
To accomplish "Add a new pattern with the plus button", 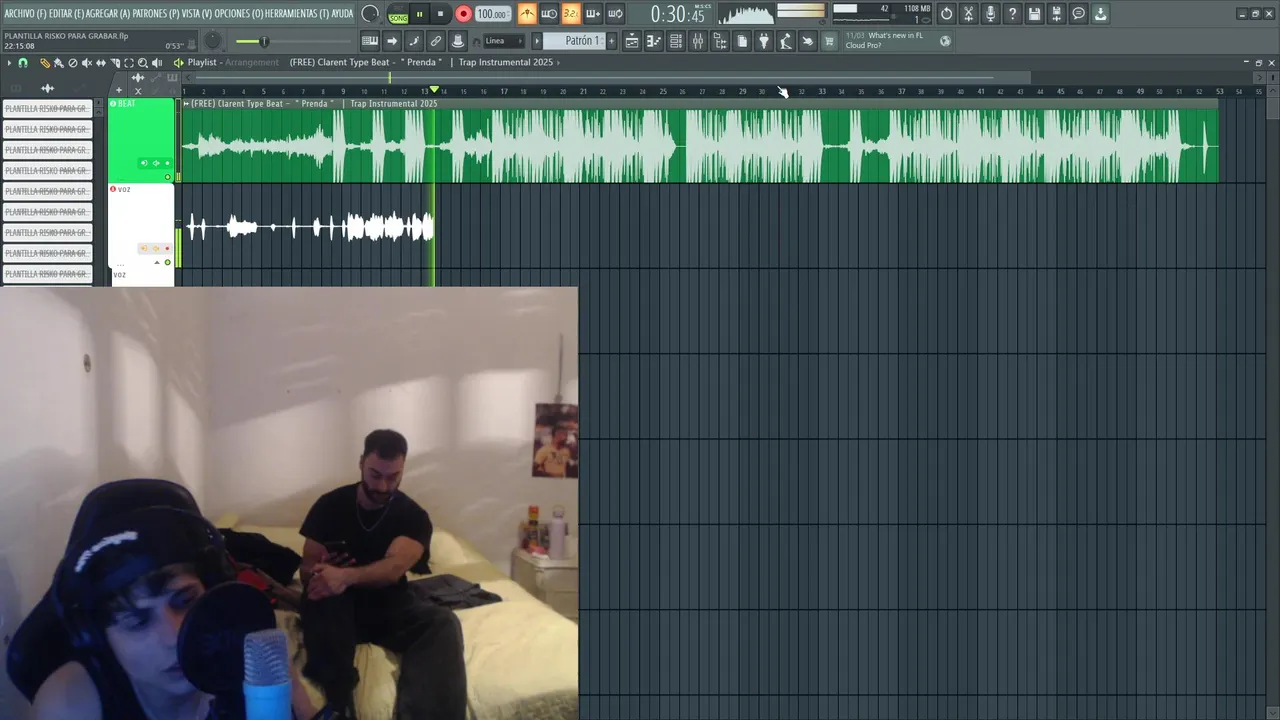I will pos(612,41).
